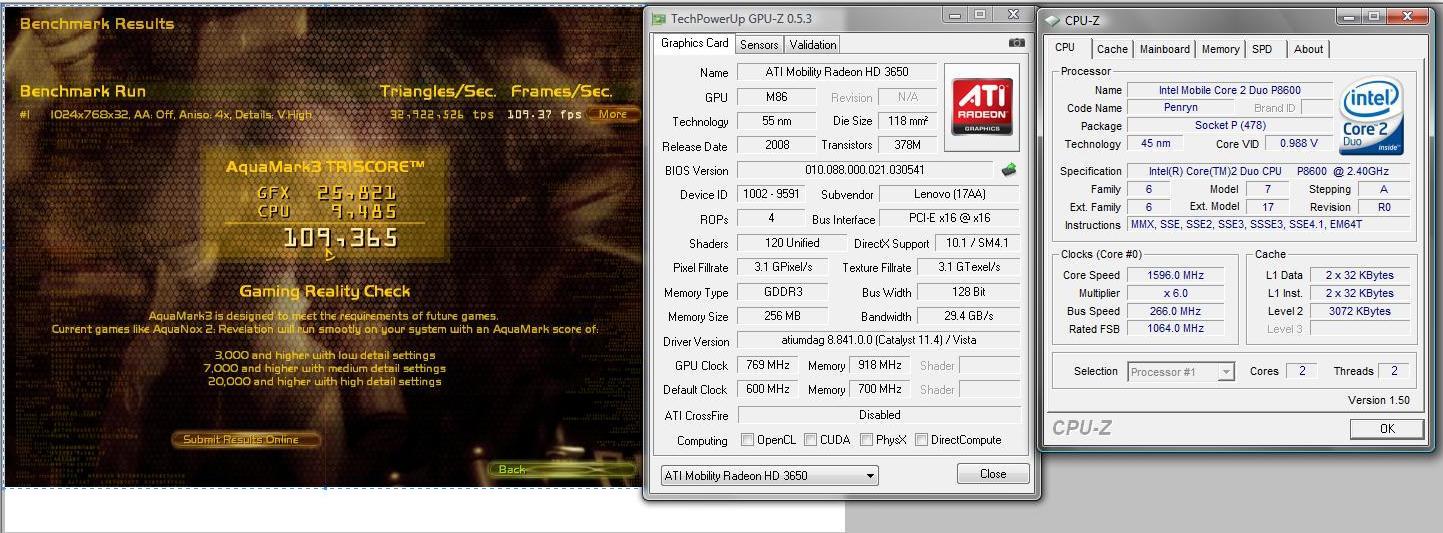The height and width of the screenshot is (533, 1443).
Task: Click the Core Speed 1596.0 MHz value
Action: tap(1176, 275)
